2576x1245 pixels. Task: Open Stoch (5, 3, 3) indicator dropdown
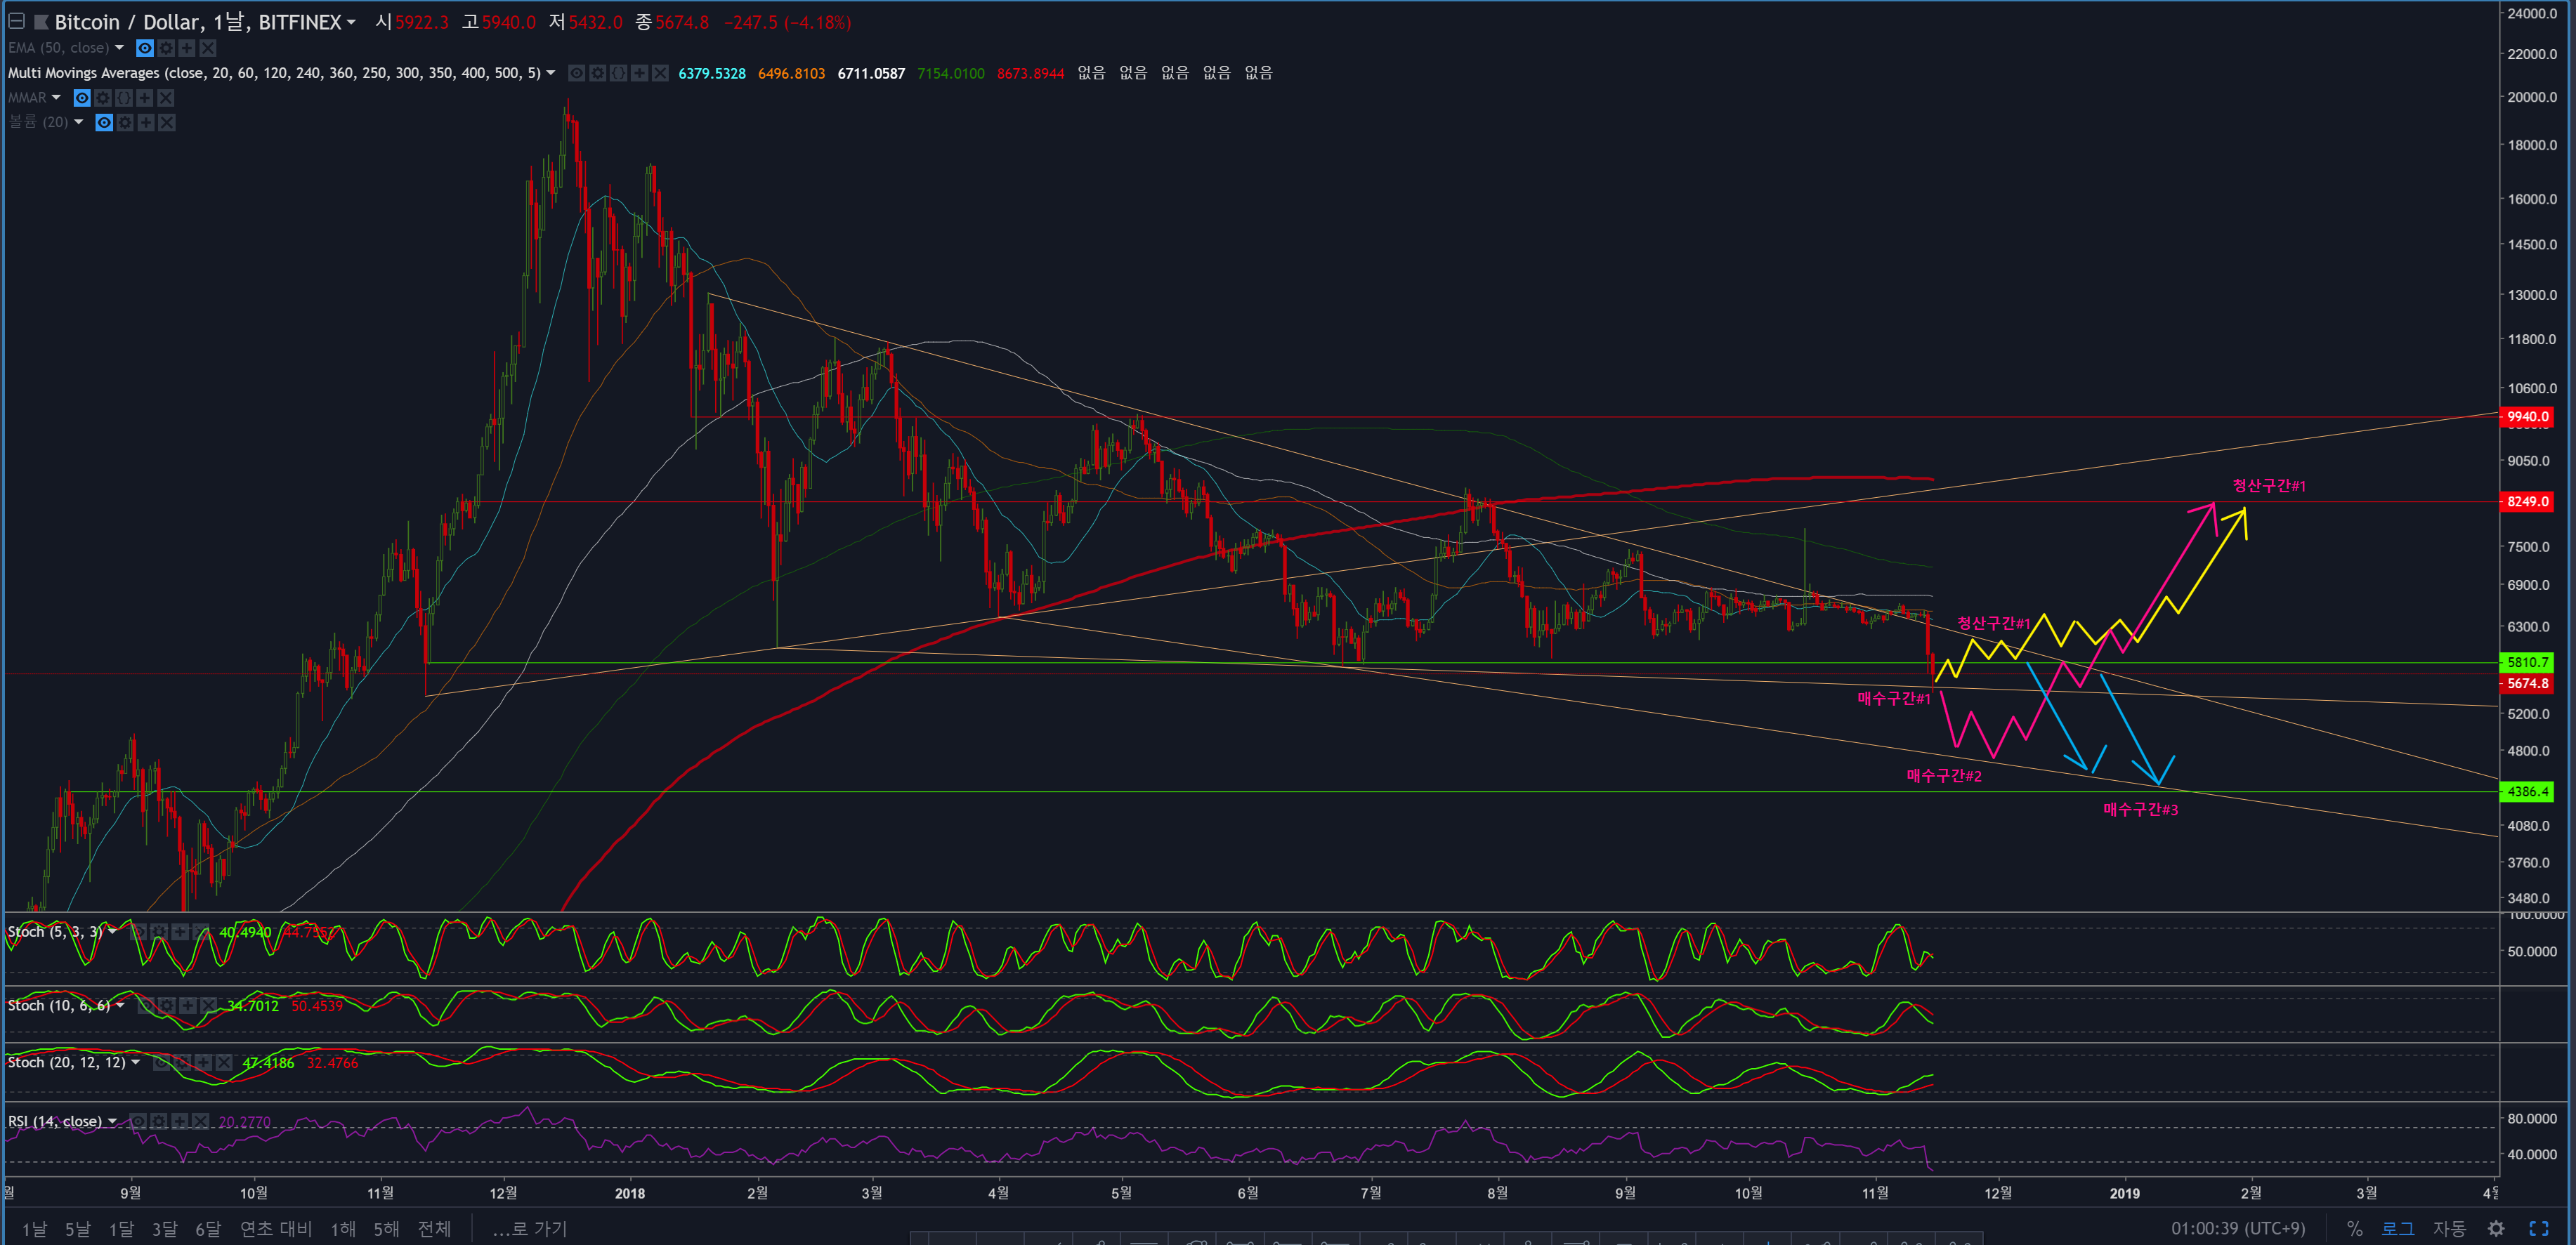point(112,932)
